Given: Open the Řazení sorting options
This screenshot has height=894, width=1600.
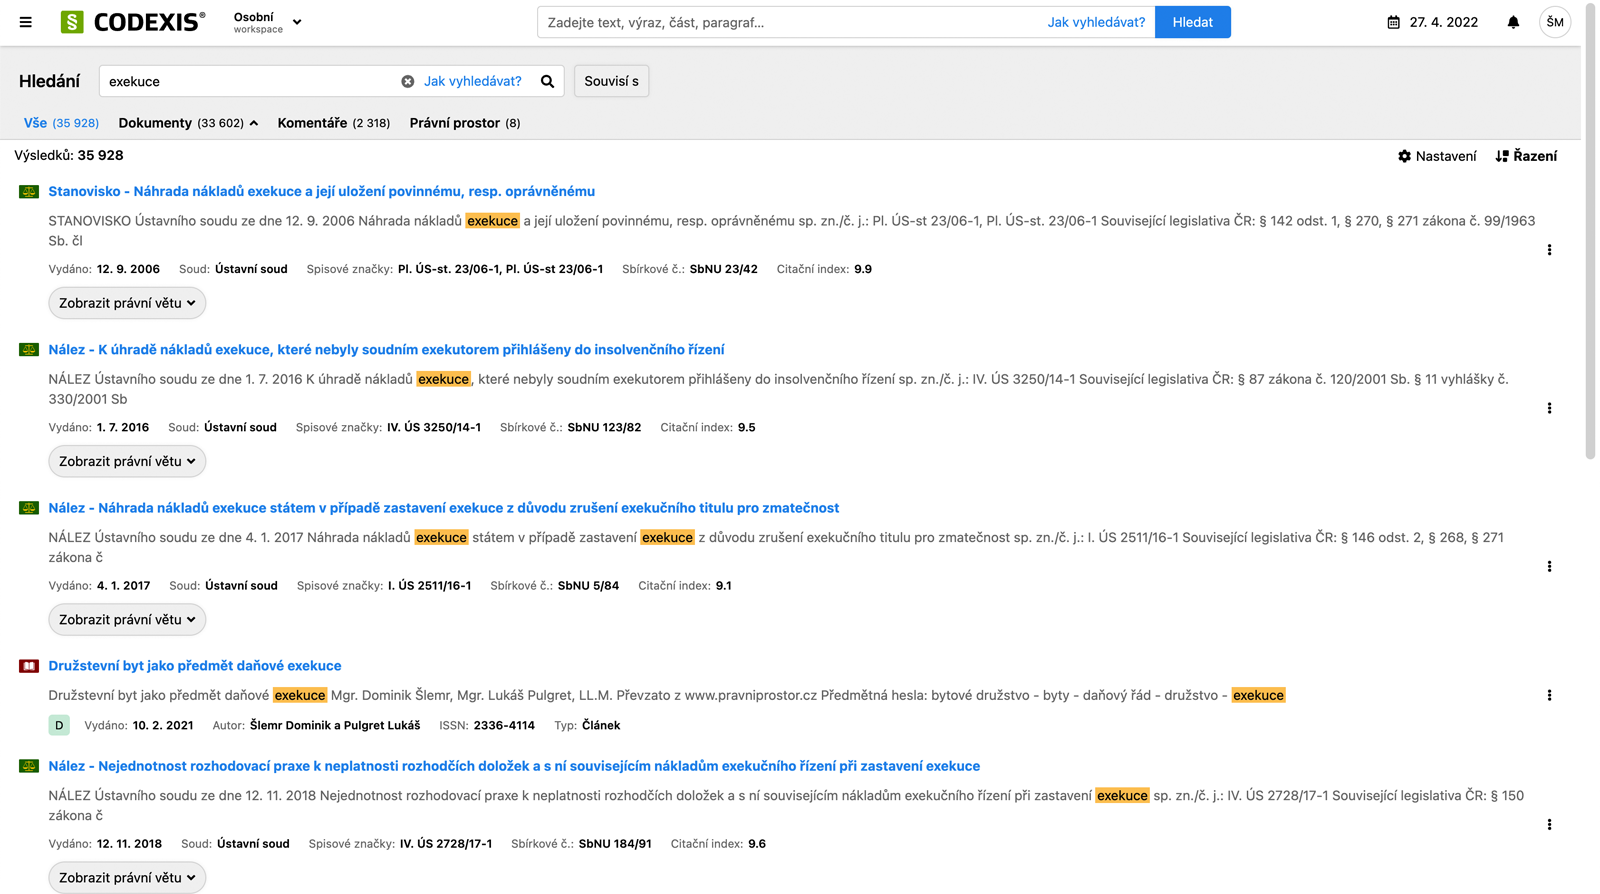Looking at the screenshot, I should tap(1526, 156).
